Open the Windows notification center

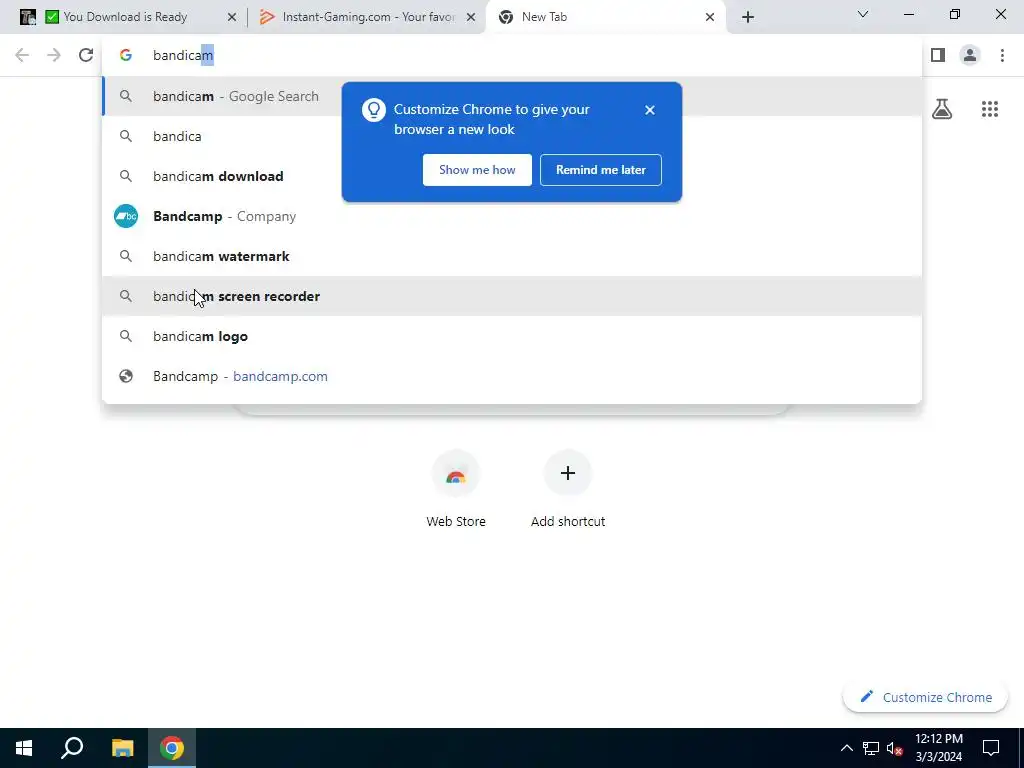(991, 748)
